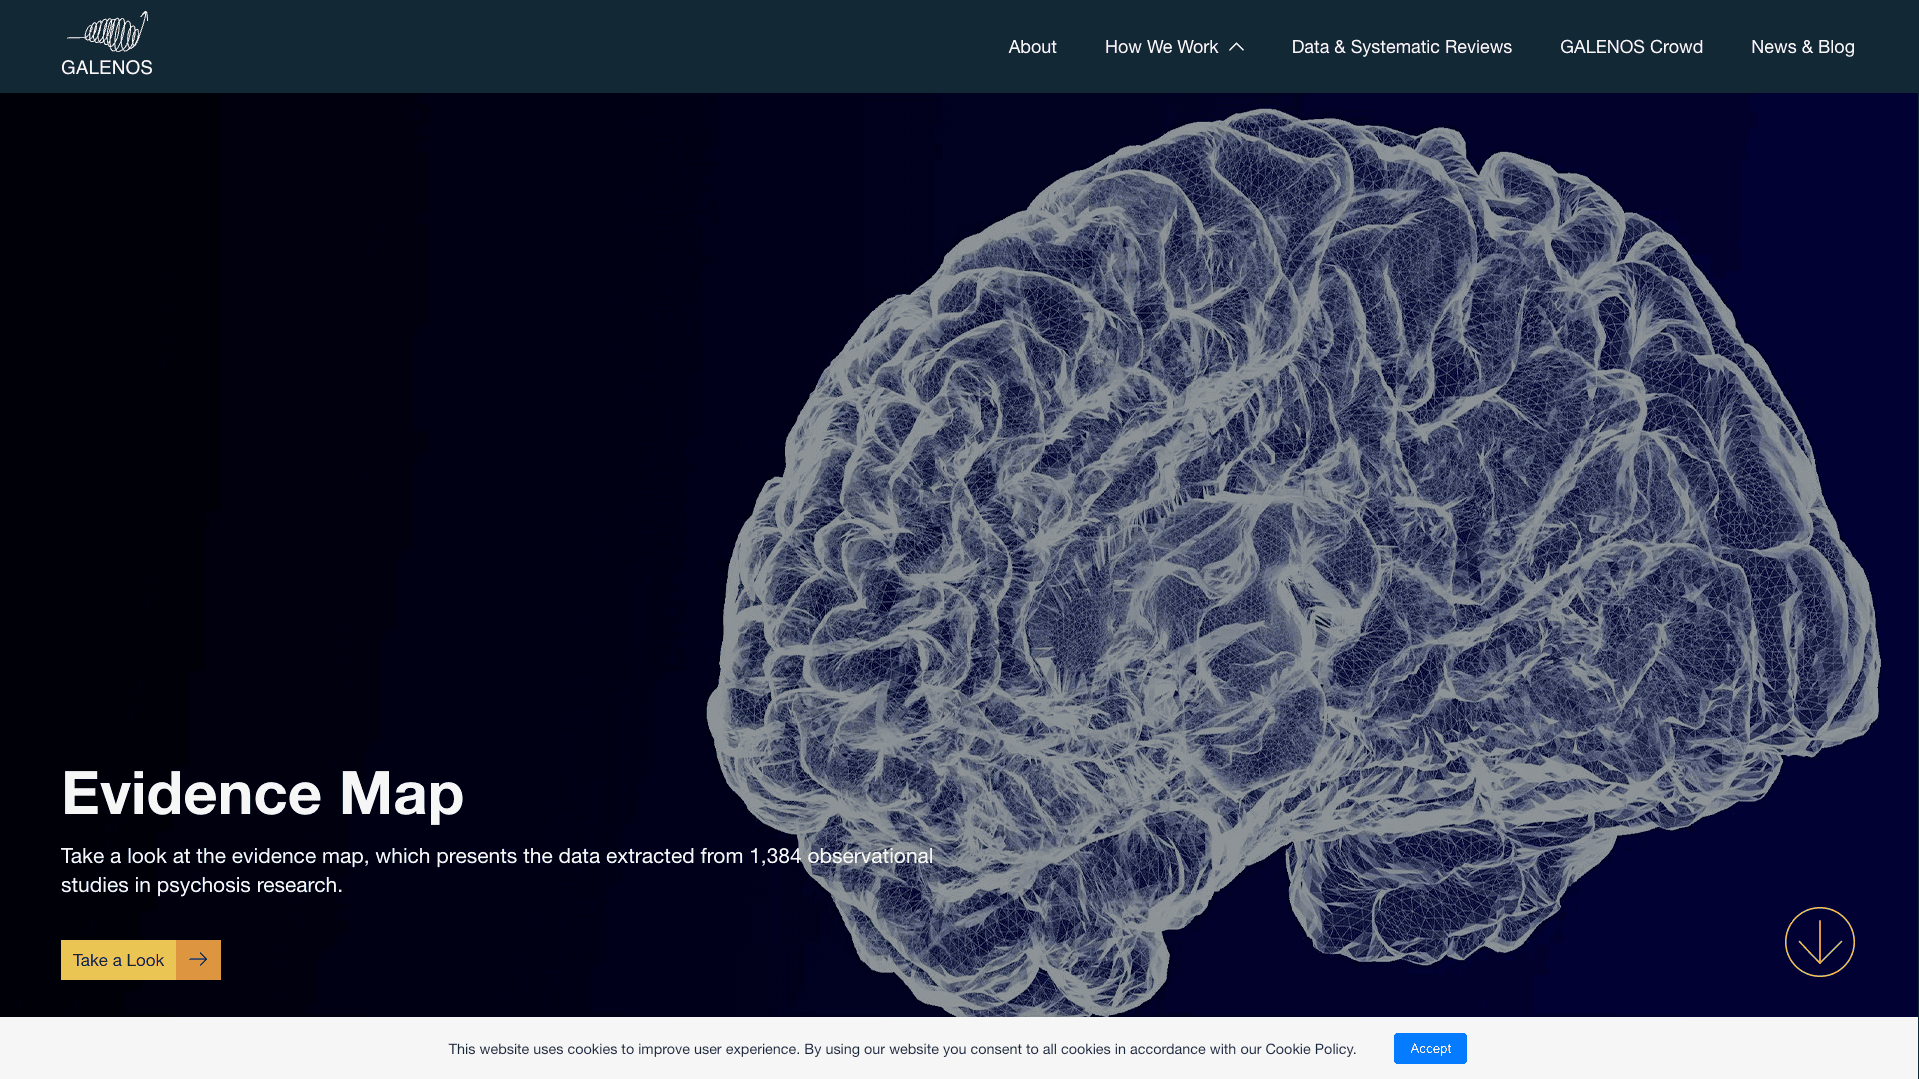Open the News & Blog section
1919x1079 pixels.
(1802, 46)
